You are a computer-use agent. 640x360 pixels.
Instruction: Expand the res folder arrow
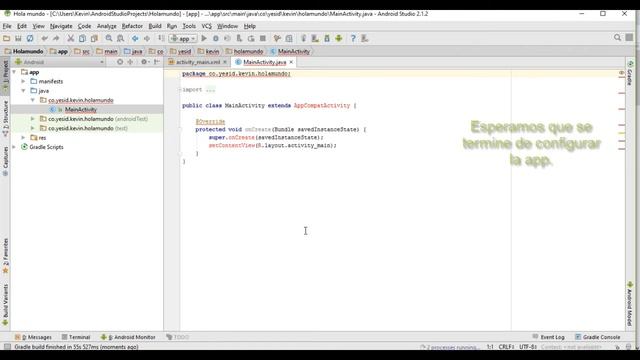[23, 138]
